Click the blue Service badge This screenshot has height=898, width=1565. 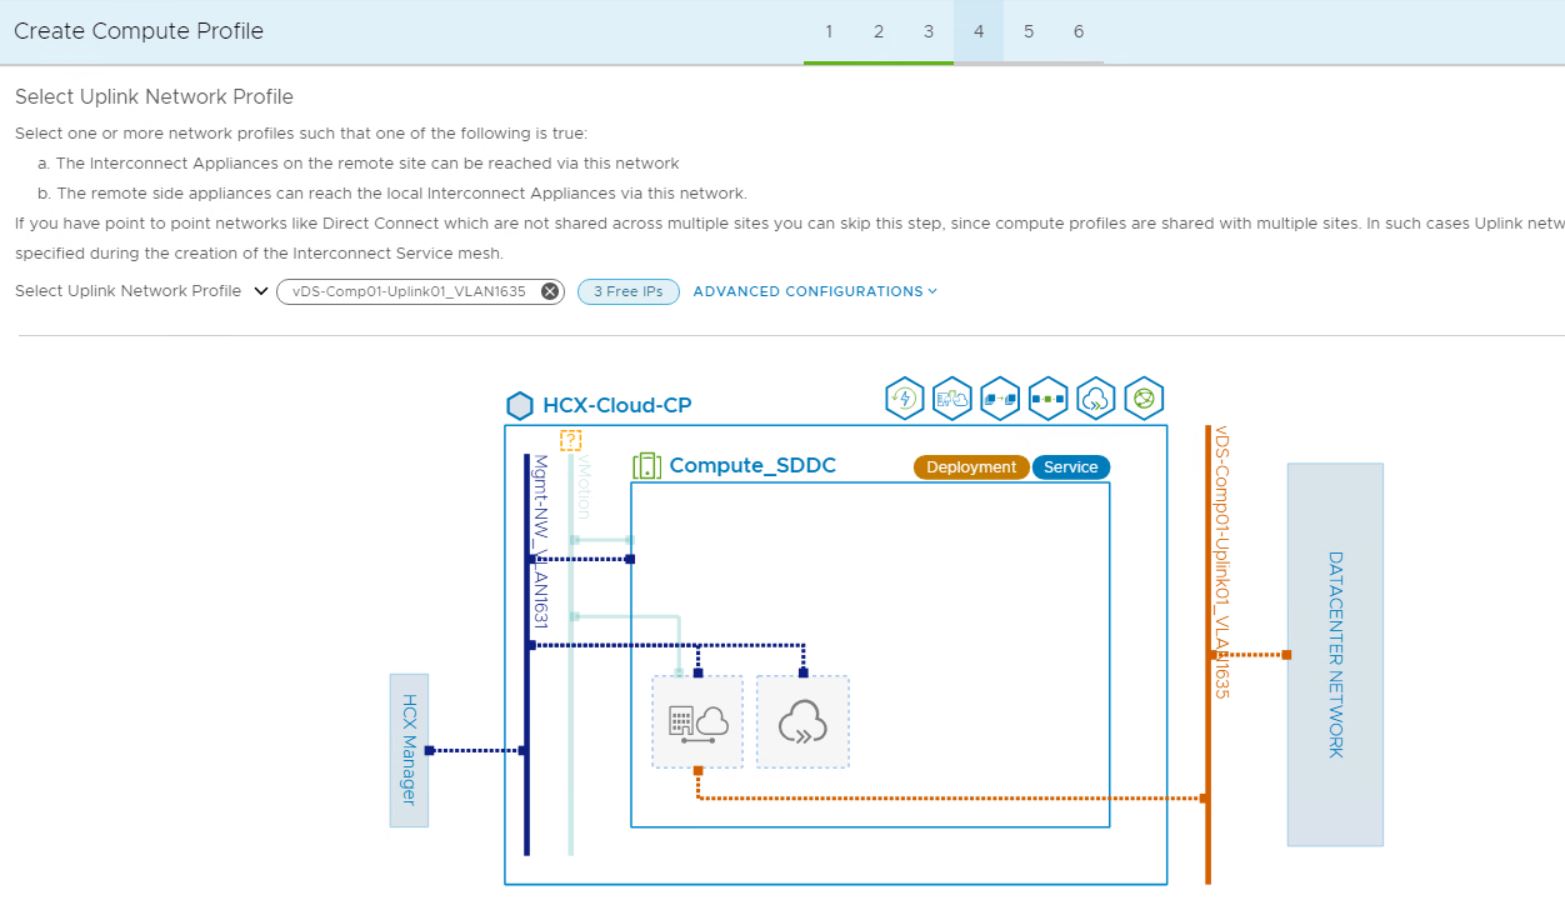(1070, 467)
